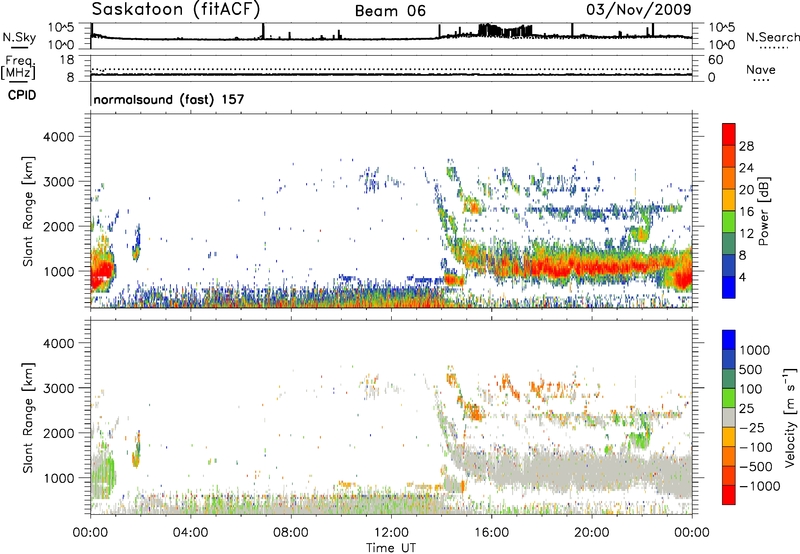This screenshot has width=800, height=554.
Task: Click the 'Time UT' axis title
Action: (x=391, y=548)
